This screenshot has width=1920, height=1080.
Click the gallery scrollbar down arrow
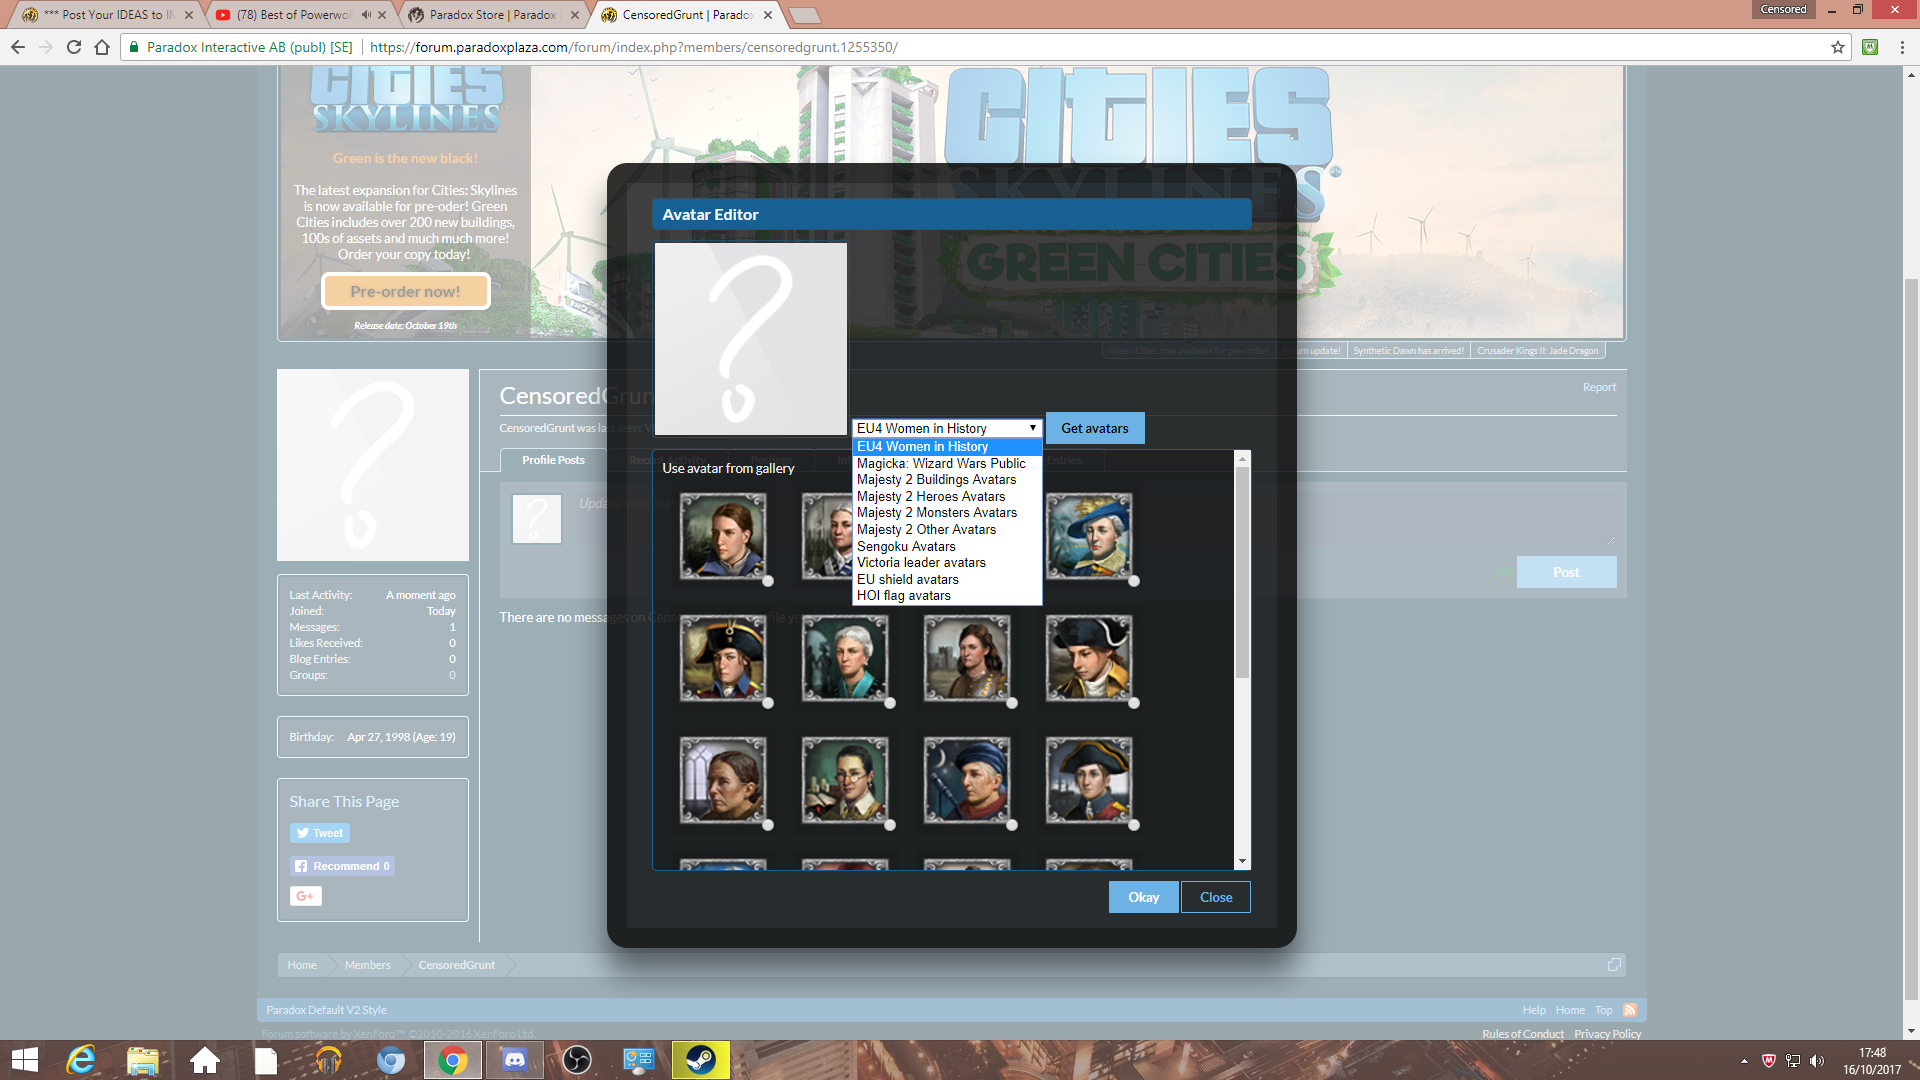[x=1242, y=861]
